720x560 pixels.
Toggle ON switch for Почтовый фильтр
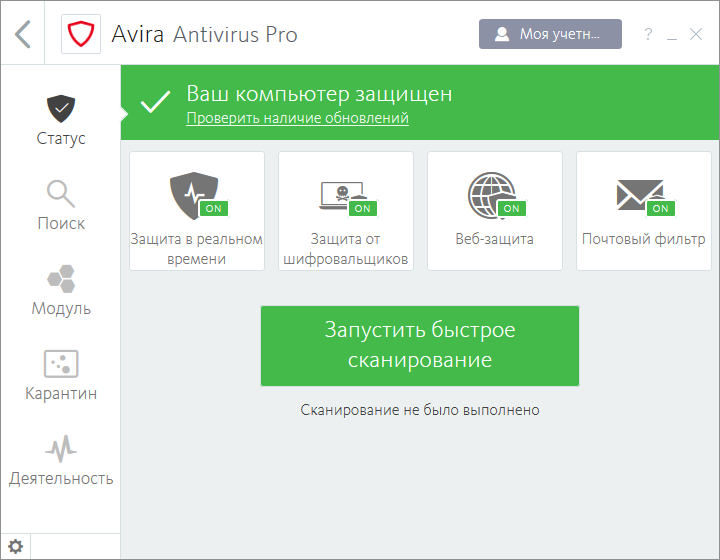point(660,208)
